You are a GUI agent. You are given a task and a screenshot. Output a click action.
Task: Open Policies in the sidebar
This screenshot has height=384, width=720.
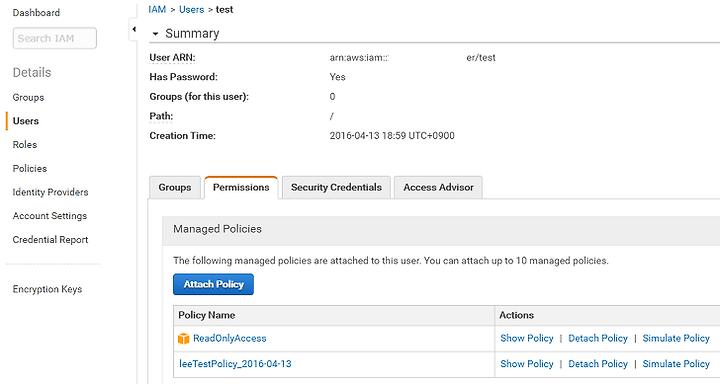pos(30,169)
